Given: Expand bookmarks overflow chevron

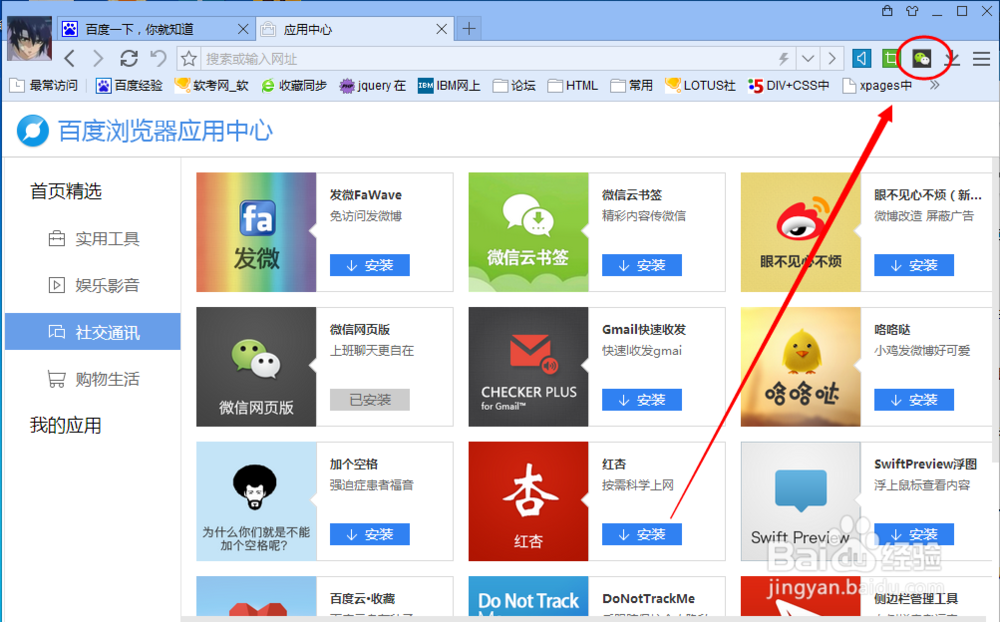Looking at the screenshot, I should pyautogui.click(x=935, y=85).
